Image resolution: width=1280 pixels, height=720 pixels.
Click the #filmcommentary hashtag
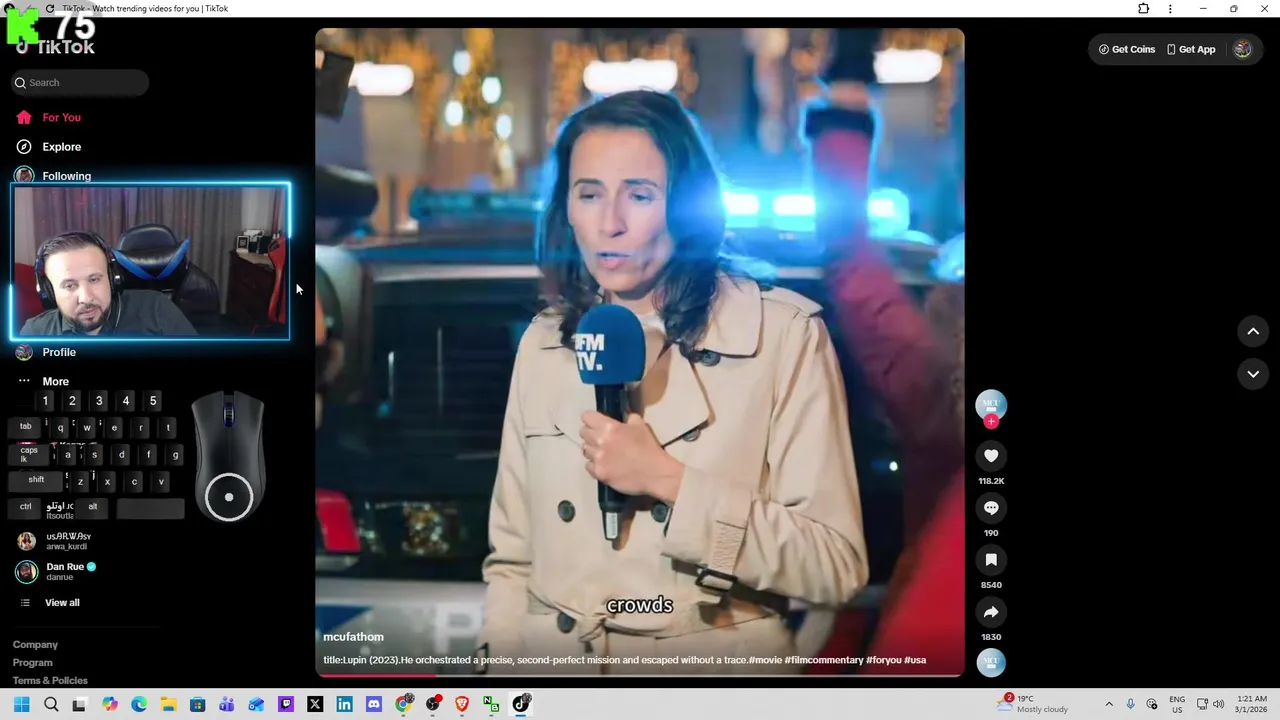pyautogui.click(x=823, y=660)
